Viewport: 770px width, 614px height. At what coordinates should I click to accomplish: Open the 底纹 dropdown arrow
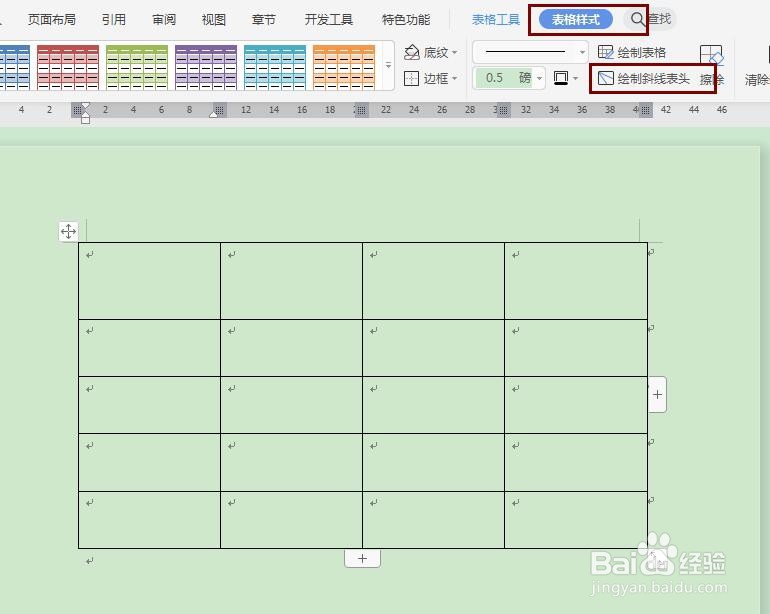click(x=454, y=52)
